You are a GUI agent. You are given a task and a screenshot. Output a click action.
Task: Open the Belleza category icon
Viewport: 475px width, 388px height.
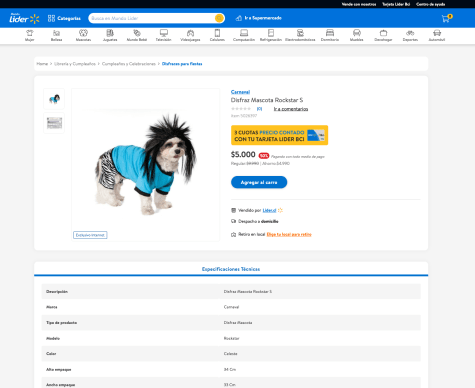pyautogui.click(x=56, y=35)
